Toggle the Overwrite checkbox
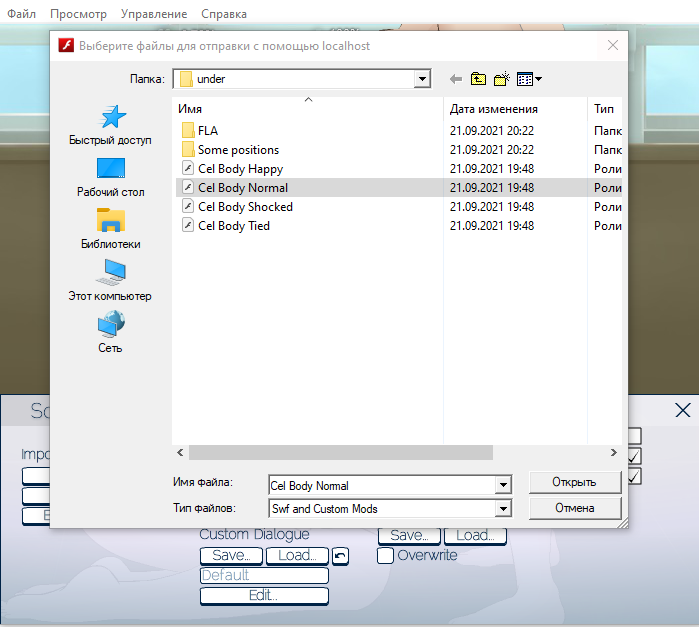Screen dimensions: 699x627 (385, 556)
